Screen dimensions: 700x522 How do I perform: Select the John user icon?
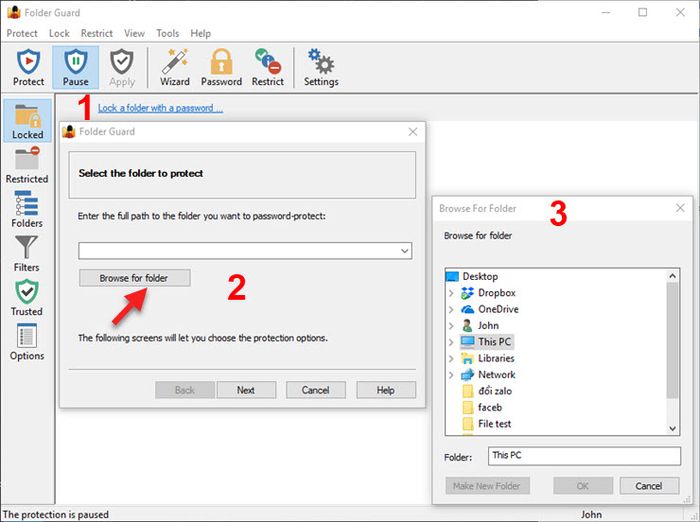coord(467,326)
